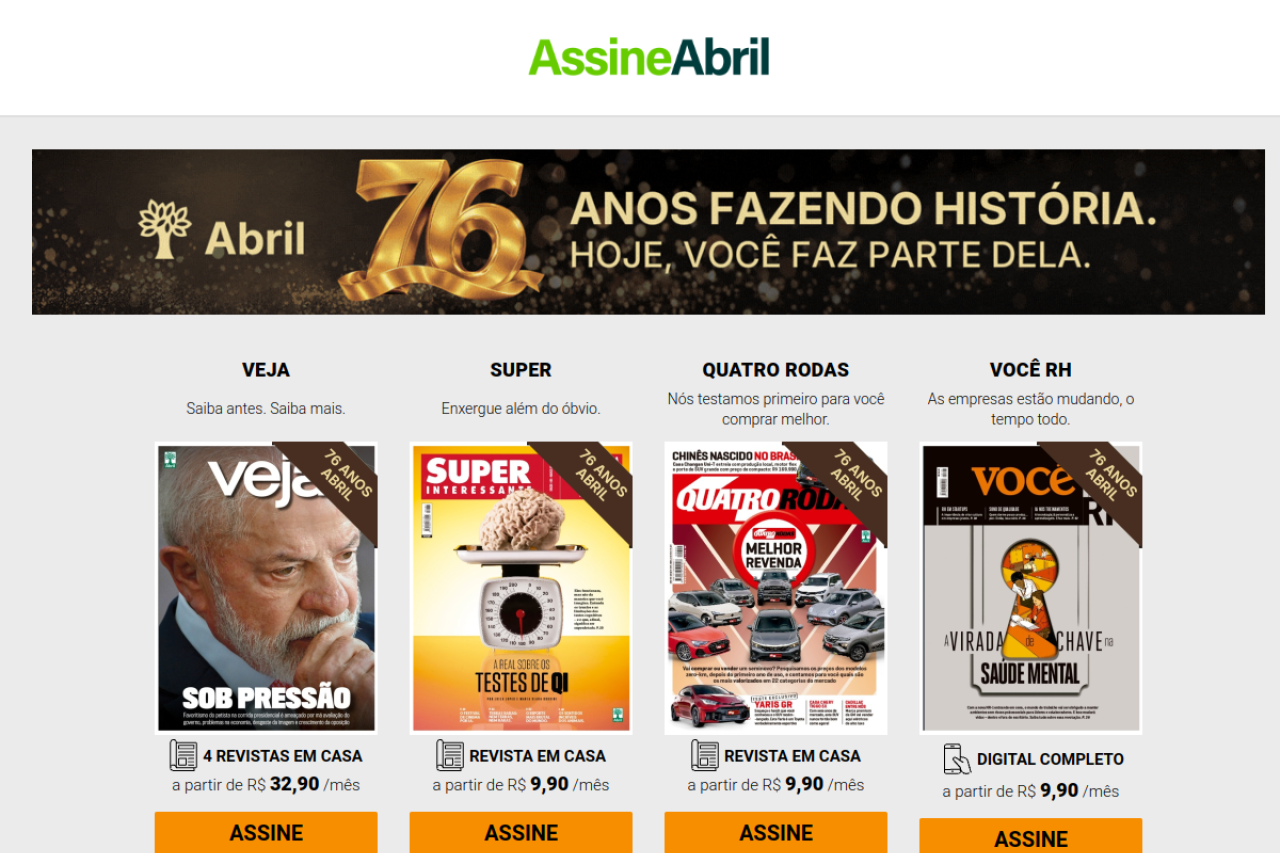Image resolution: width=1280 pixels, height=853 pixels.
Task: Click the VEJA title heading
Action: (x=266, y=370)
